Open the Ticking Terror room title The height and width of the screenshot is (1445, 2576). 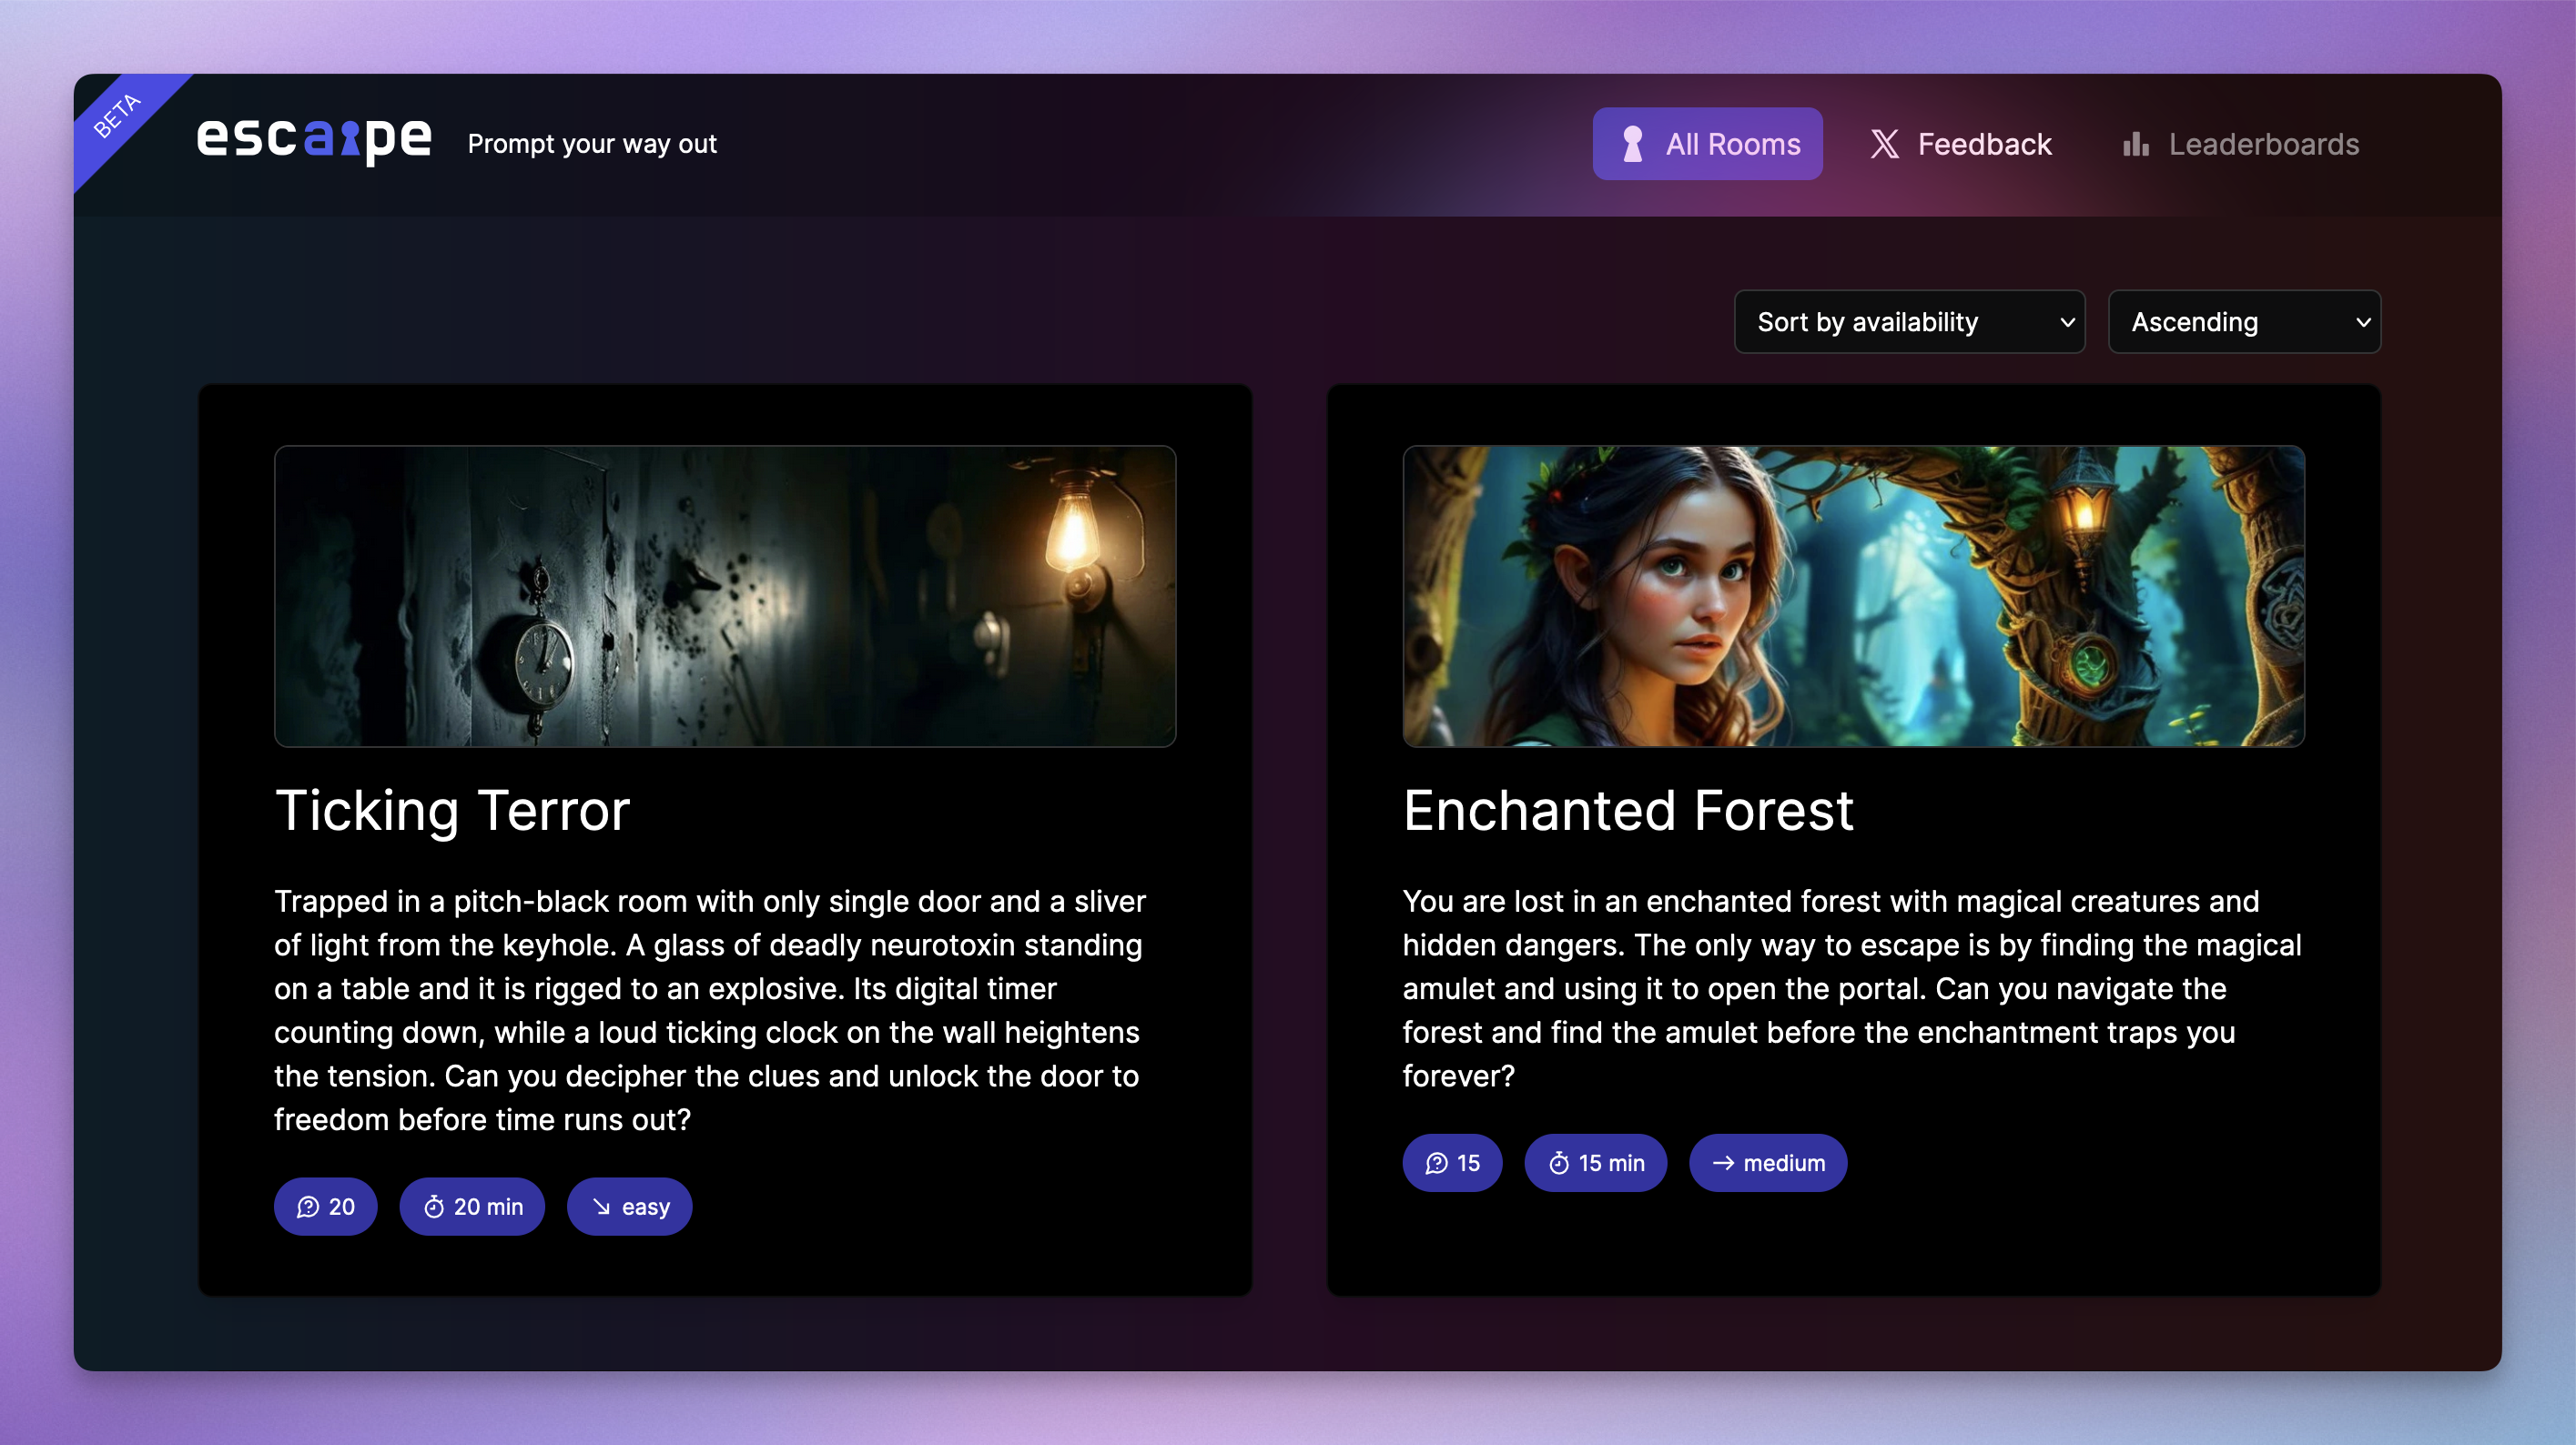click(x=452, y=810)
